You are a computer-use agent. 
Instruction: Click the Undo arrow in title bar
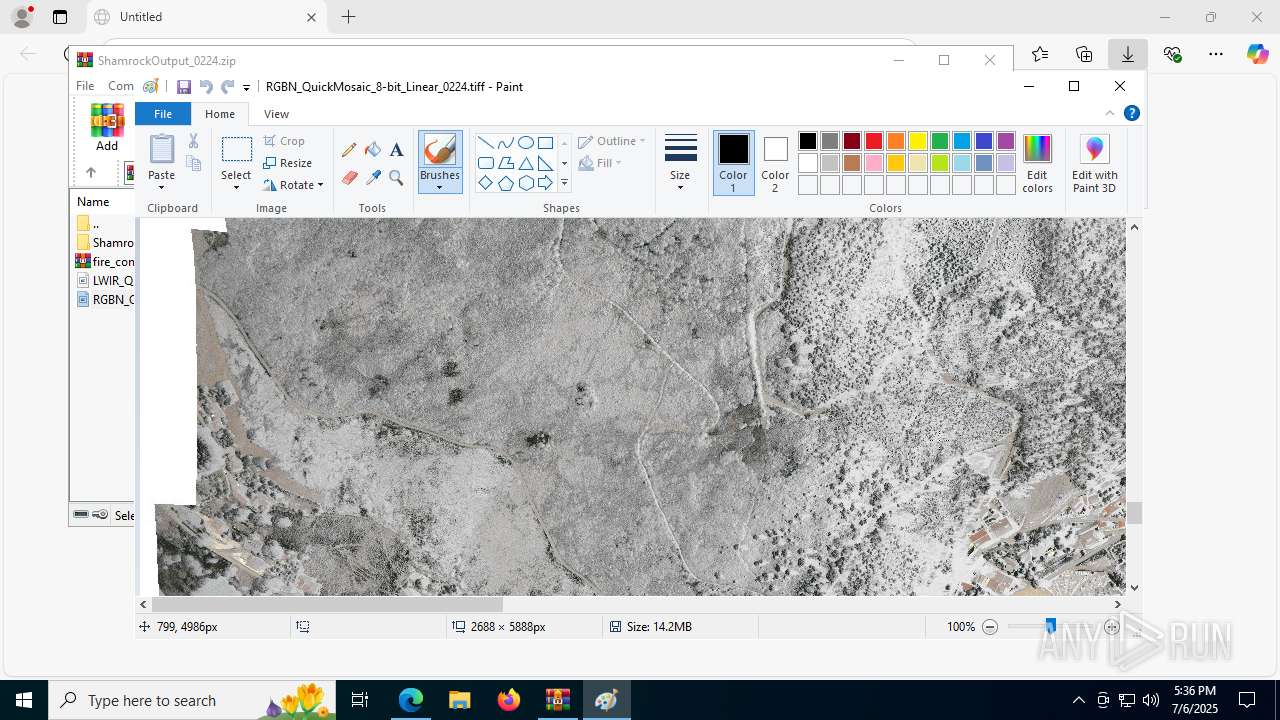click(206, 87)
